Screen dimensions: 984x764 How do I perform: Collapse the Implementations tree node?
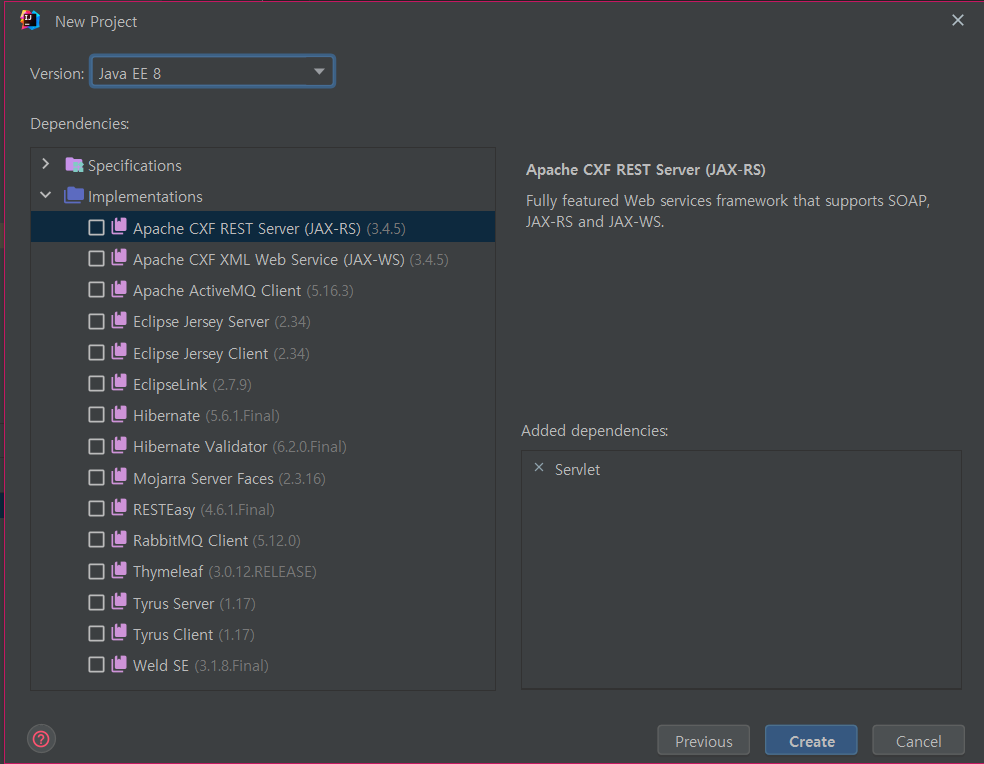(x=45, y=195)
